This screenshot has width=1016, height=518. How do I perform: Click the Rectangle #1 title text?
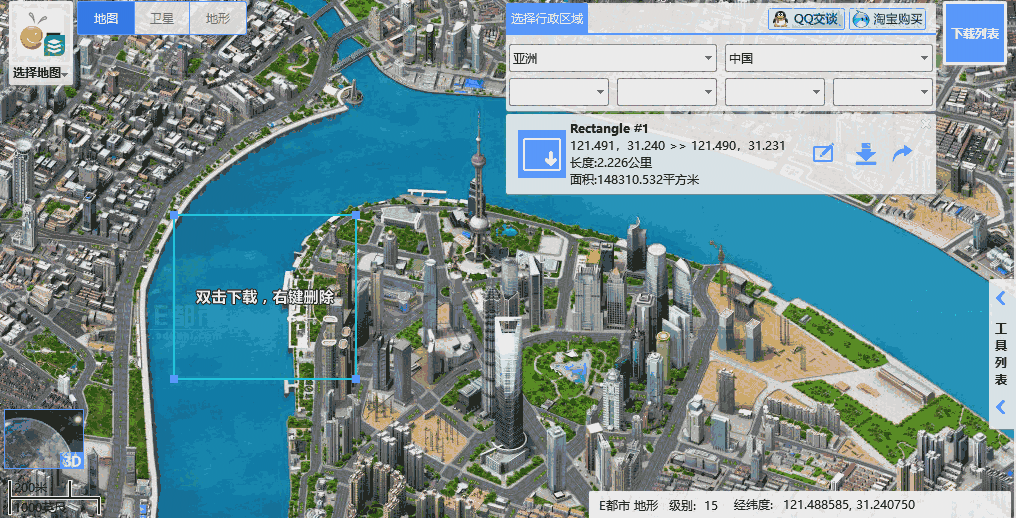click(609, 128)
